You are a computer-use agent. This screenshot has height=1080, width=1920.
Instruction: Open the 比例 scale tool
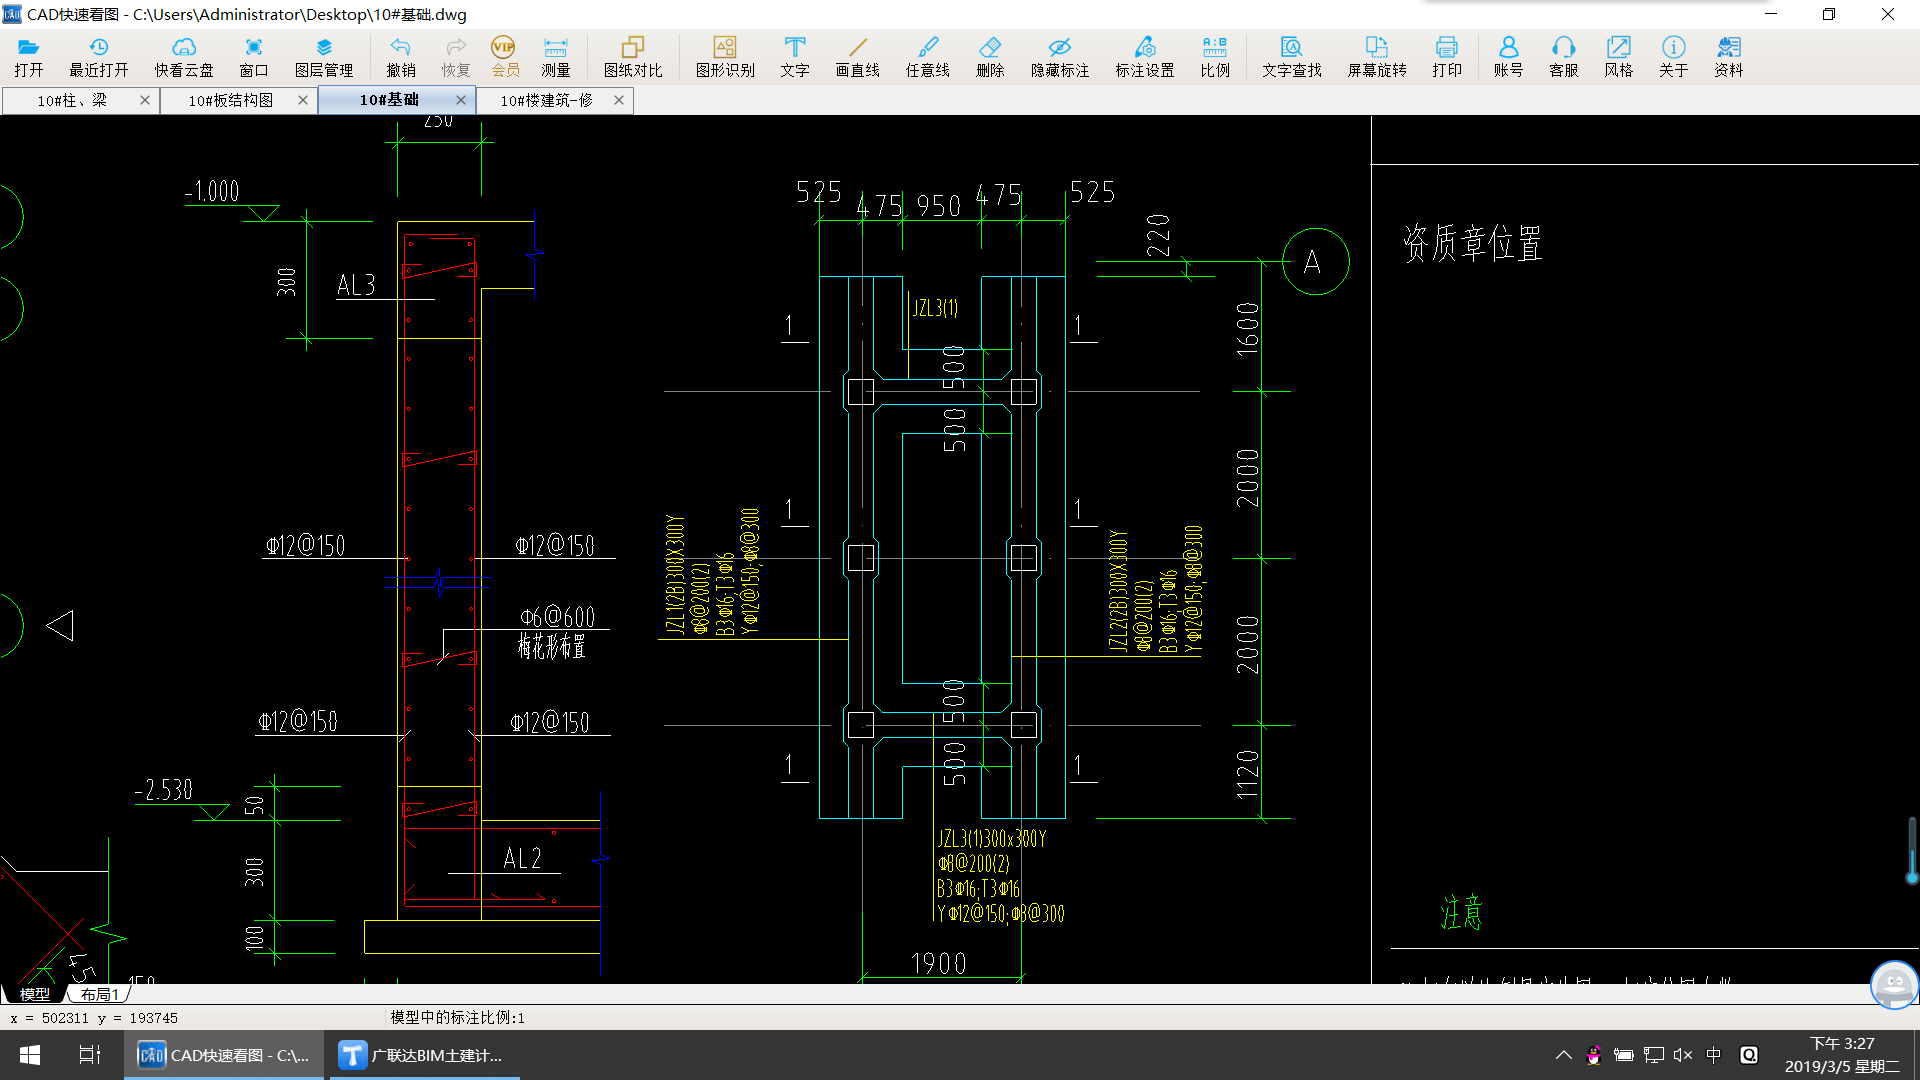[1215, 57]
